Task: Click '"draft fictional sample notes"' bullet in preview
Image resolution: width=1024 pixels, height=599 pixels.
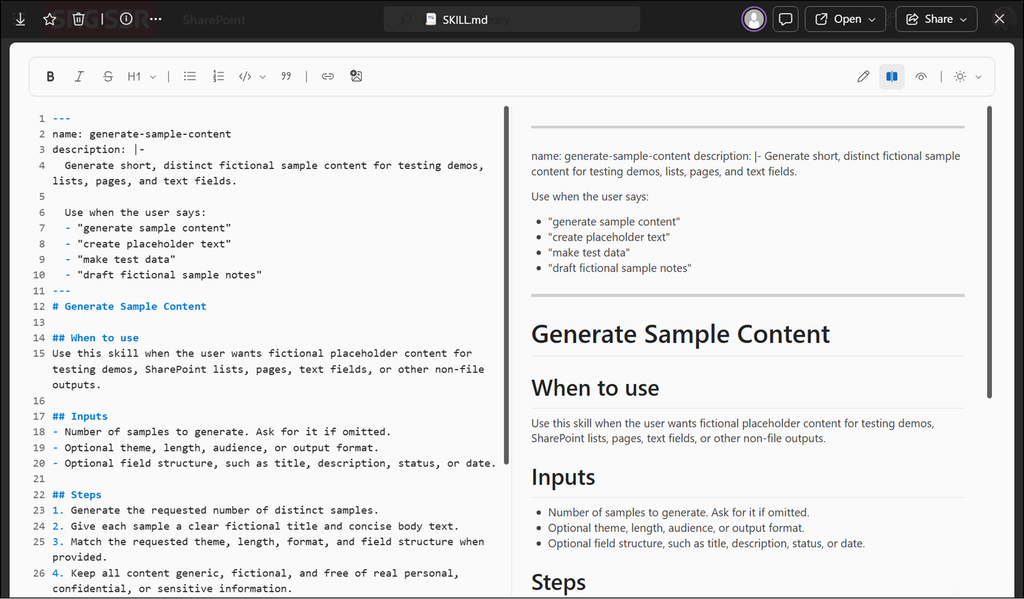Action: point(620,268)
